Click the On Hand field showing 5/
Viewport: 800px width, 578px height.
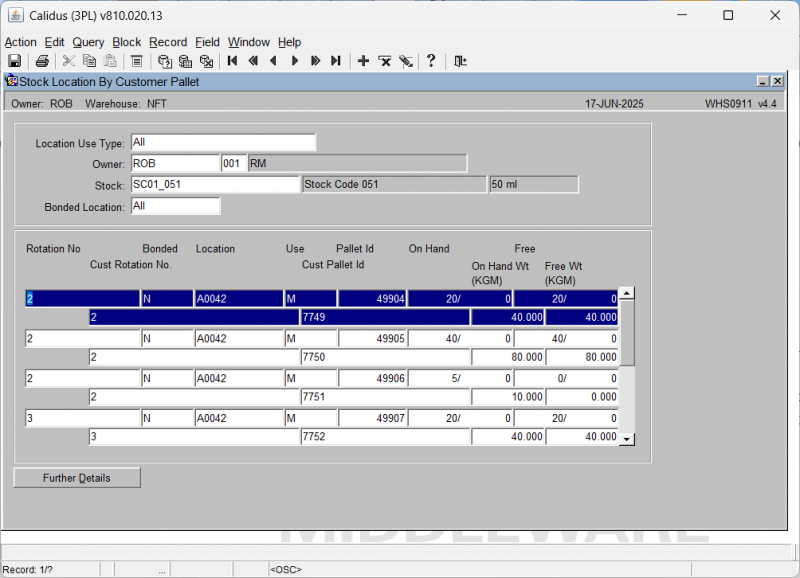[460, 378]
